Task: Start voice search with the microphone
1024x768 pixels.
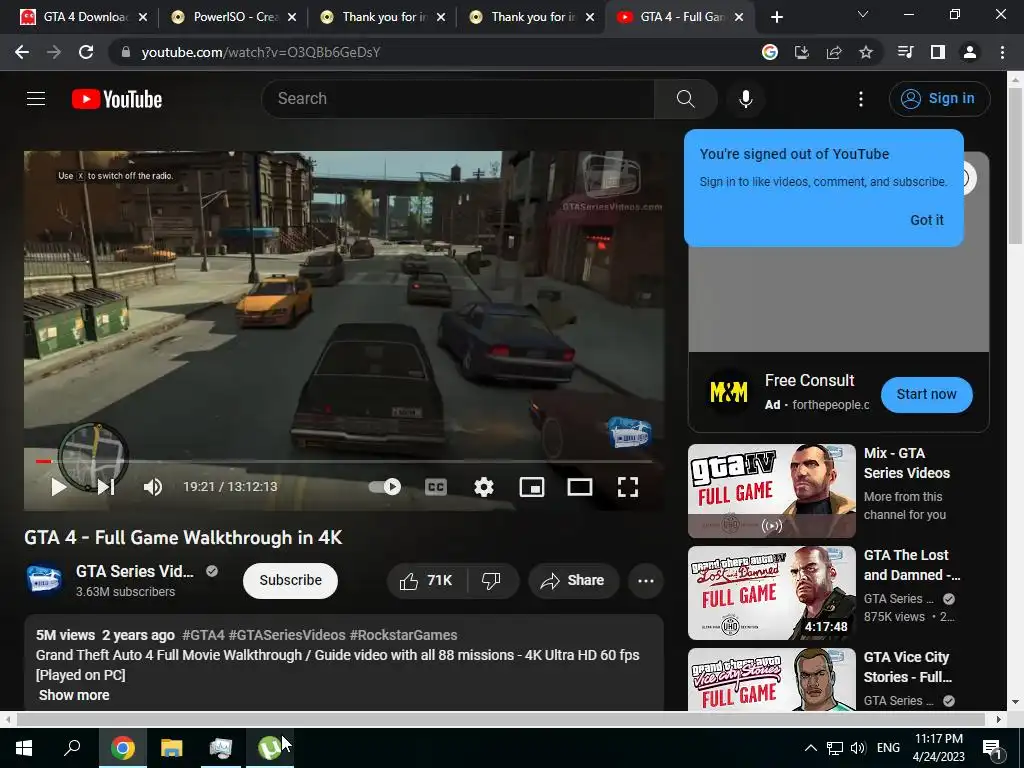Action: coord(745,99)
